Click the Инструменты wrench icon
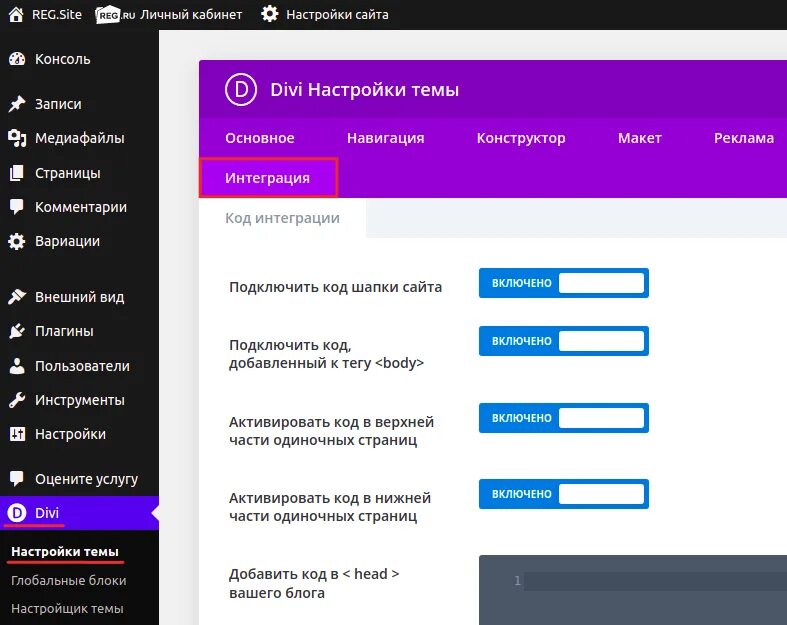 click(x=17, y=400)
